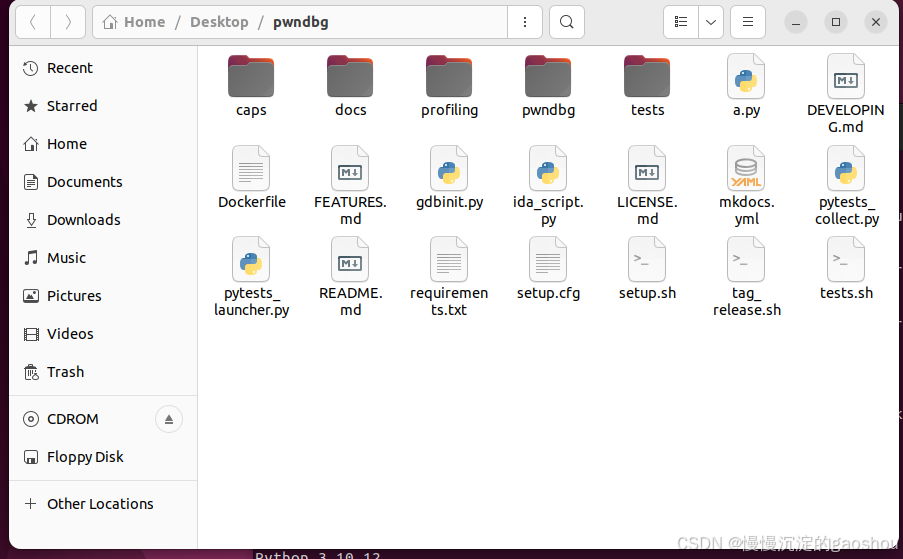The width and height of the screenshot is (903, 559).
Task: Open Other Locations in the sidebar
Action: tap(104, 504)
